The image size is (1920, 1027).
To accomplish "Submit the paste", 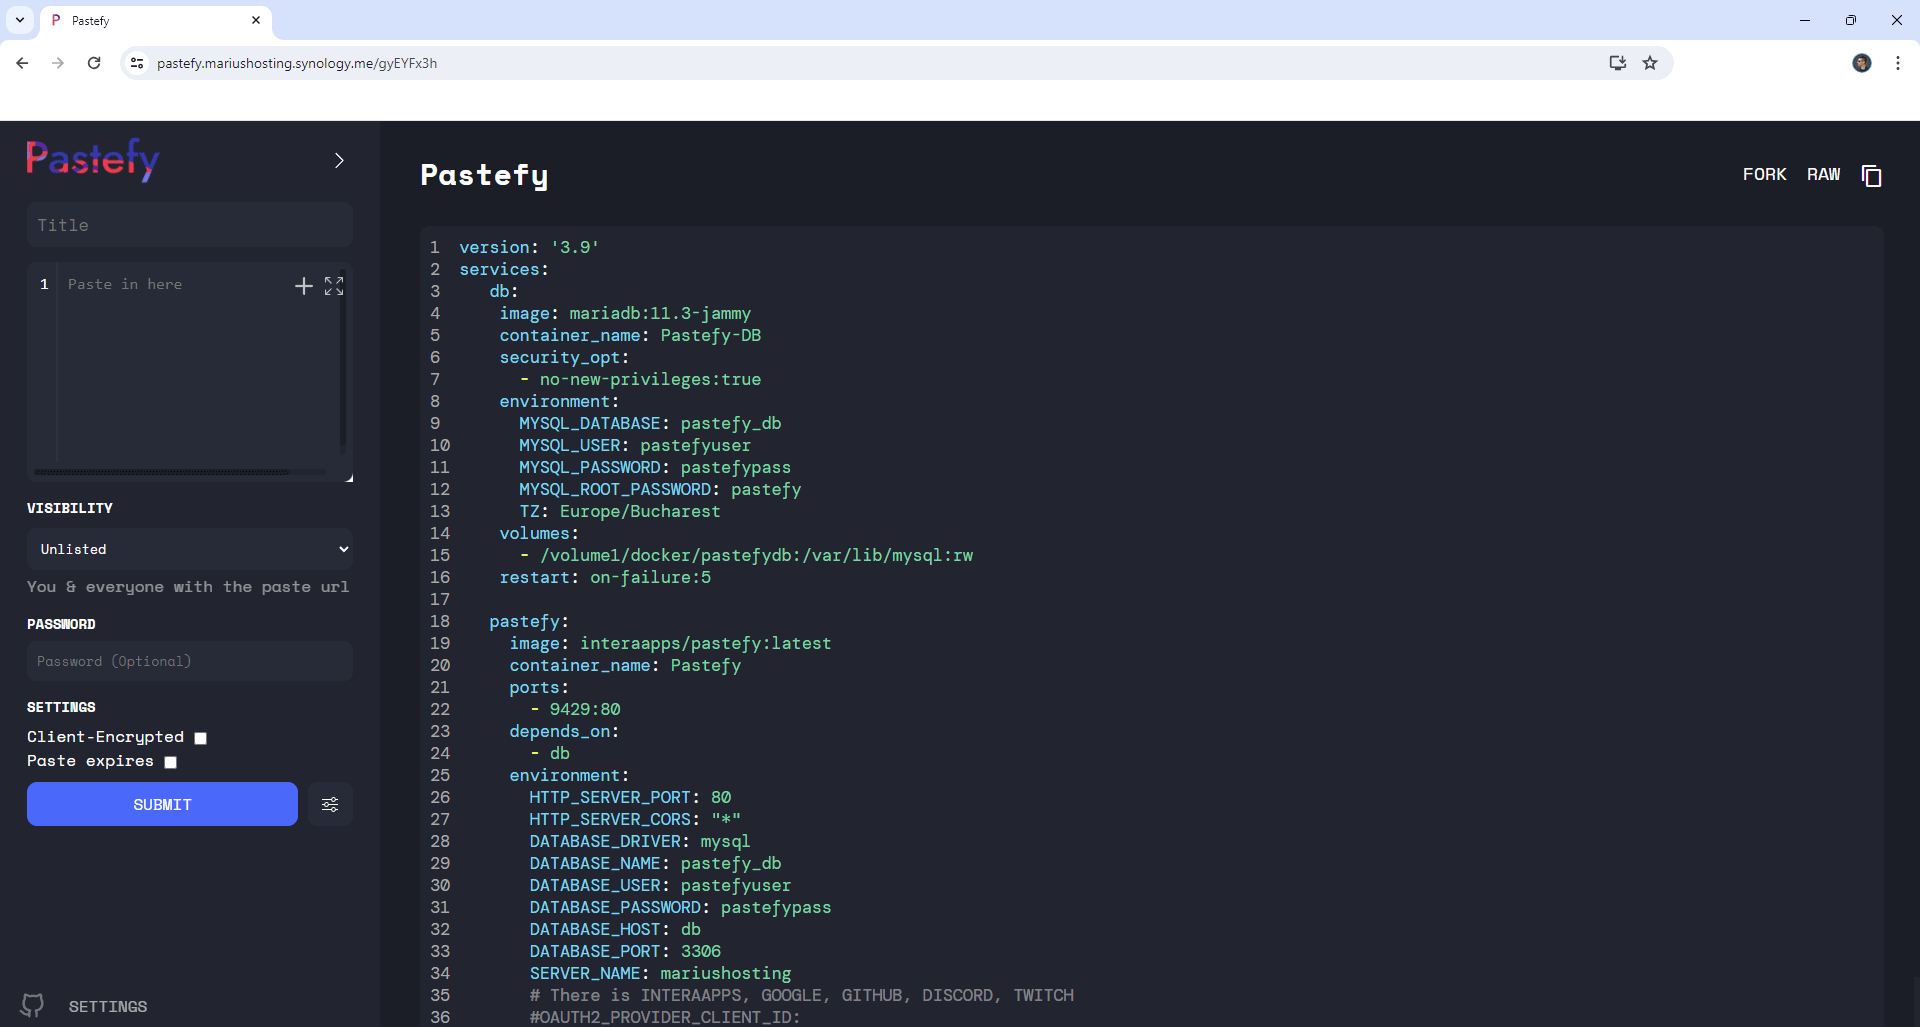I will [161, 804].
